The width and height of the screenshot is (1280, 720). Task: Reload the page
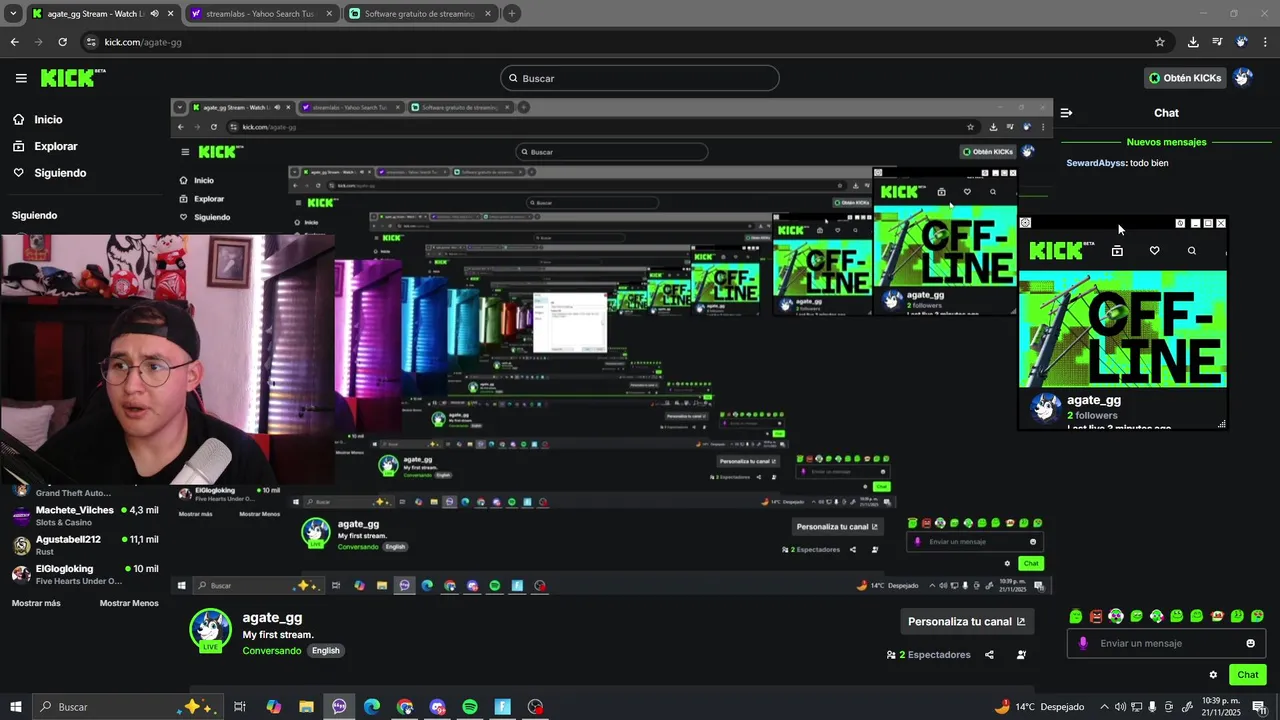pos(62,42)
